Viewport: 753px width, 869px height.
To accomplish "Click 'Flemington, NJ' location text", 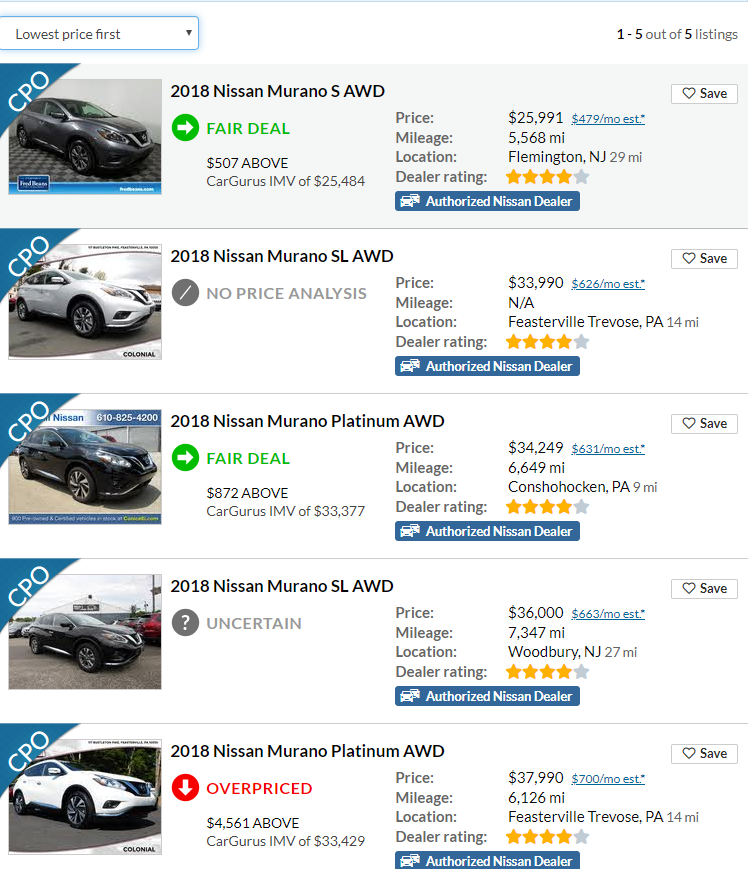I will (x=557, y=157).
